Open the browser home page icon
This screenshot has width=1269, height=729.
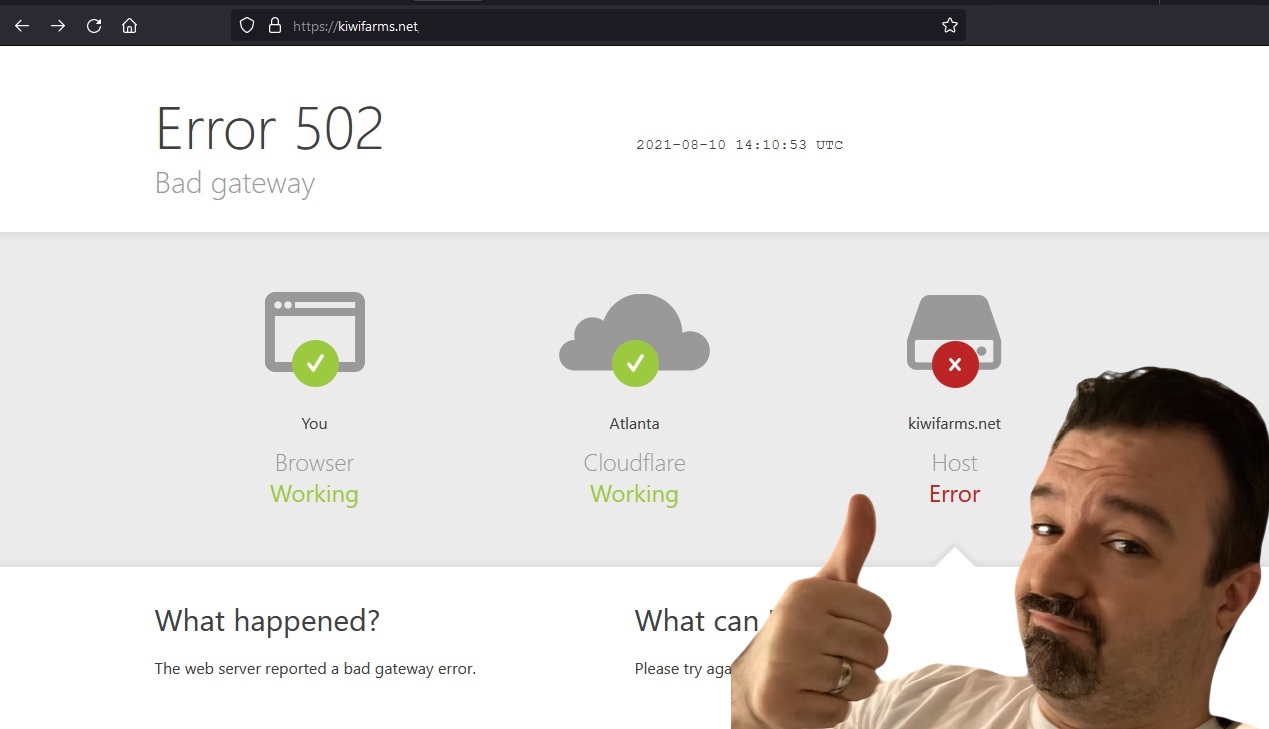[129, 26]
